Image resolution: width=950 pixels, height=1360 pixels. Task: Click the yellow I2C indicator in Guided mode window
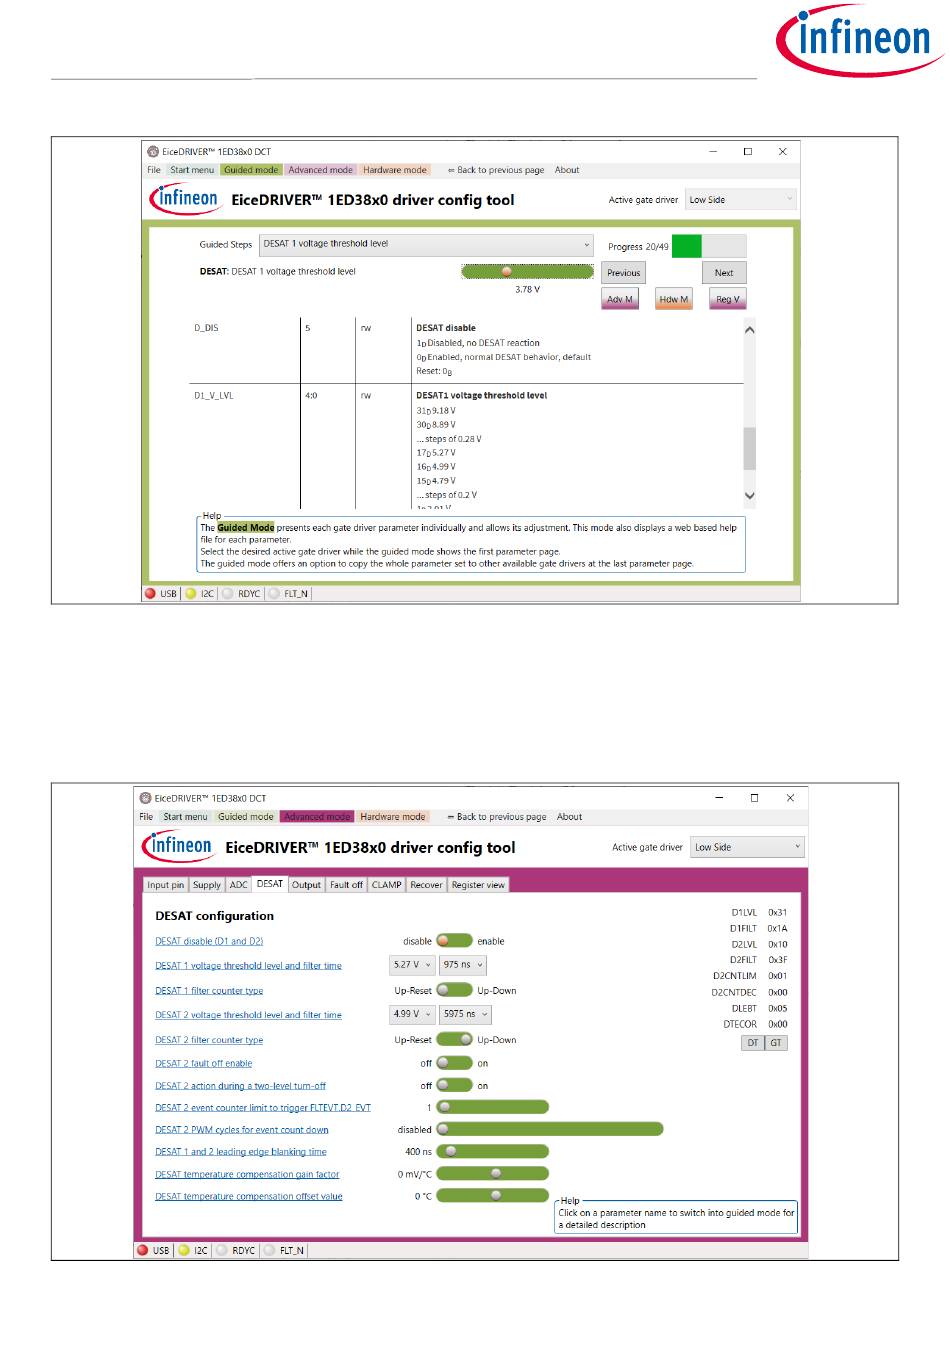tap(190, 593)
